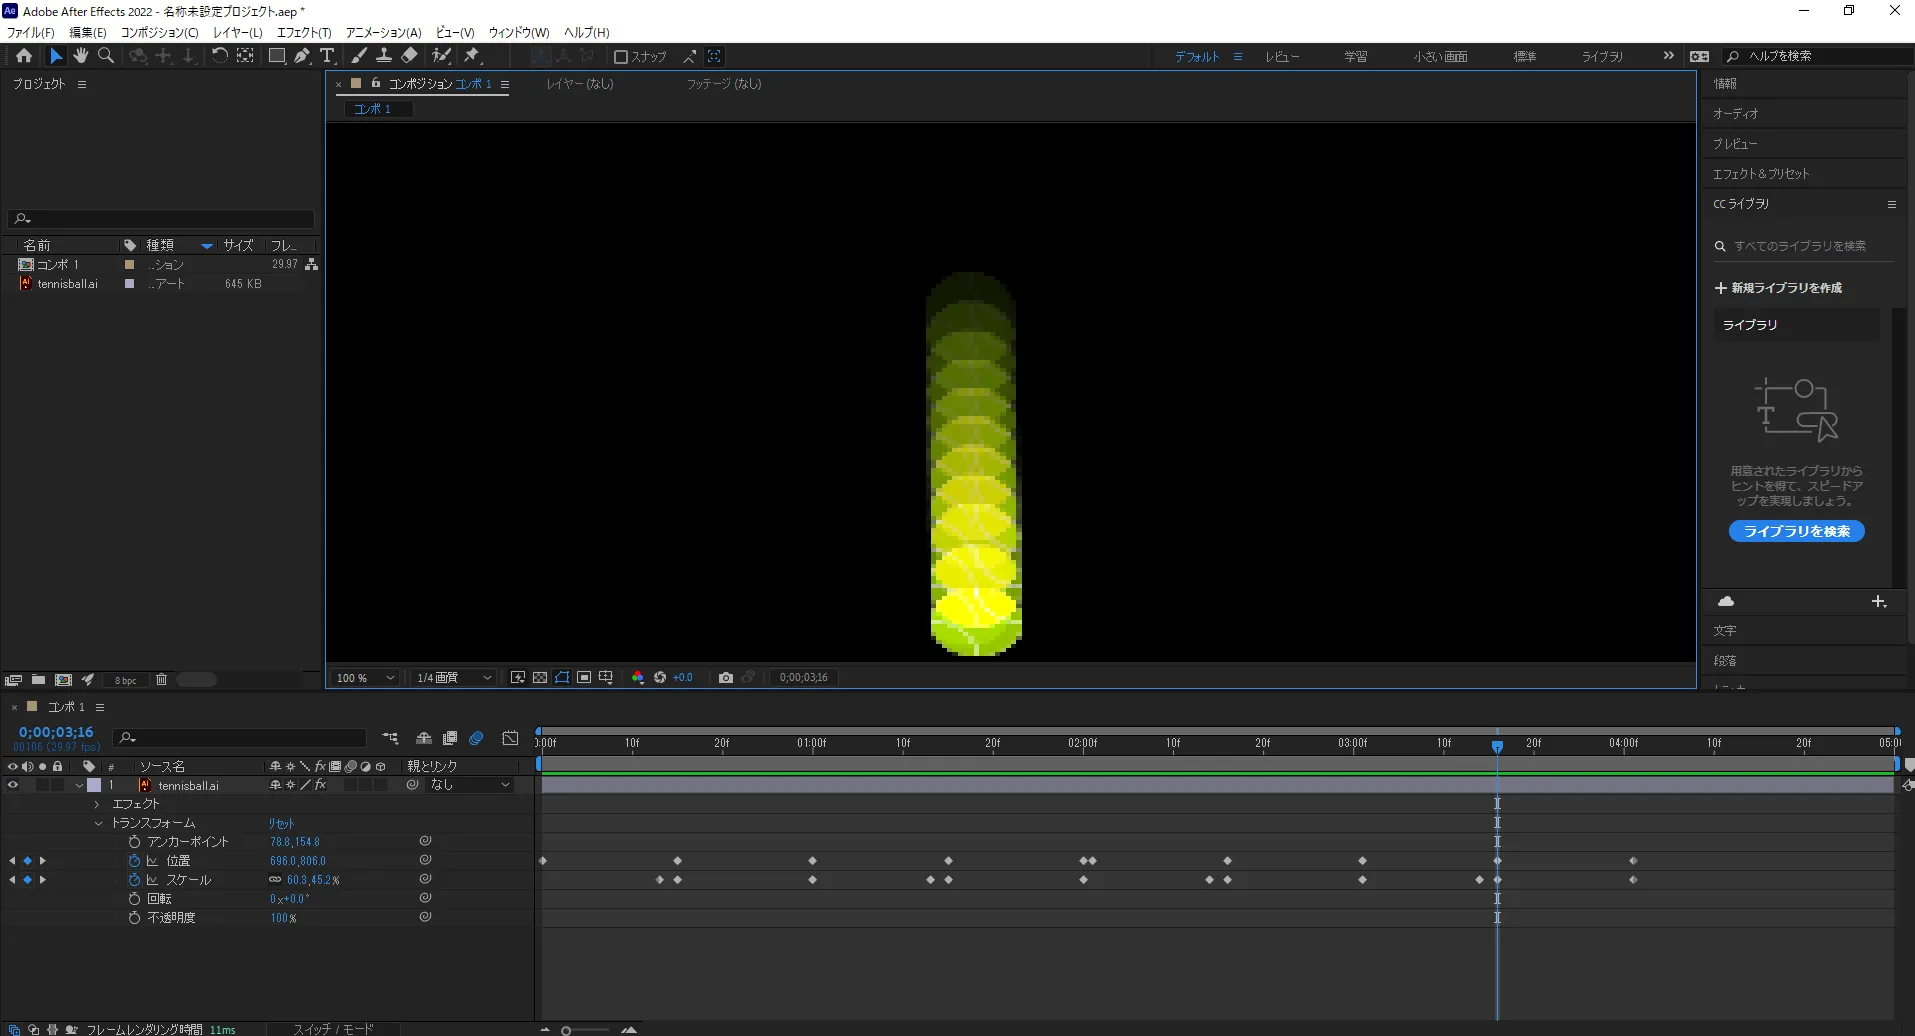Open the エフェクト(T) menu
1915x1036 pixels.
pyautogui.click(x=304, y=33)
